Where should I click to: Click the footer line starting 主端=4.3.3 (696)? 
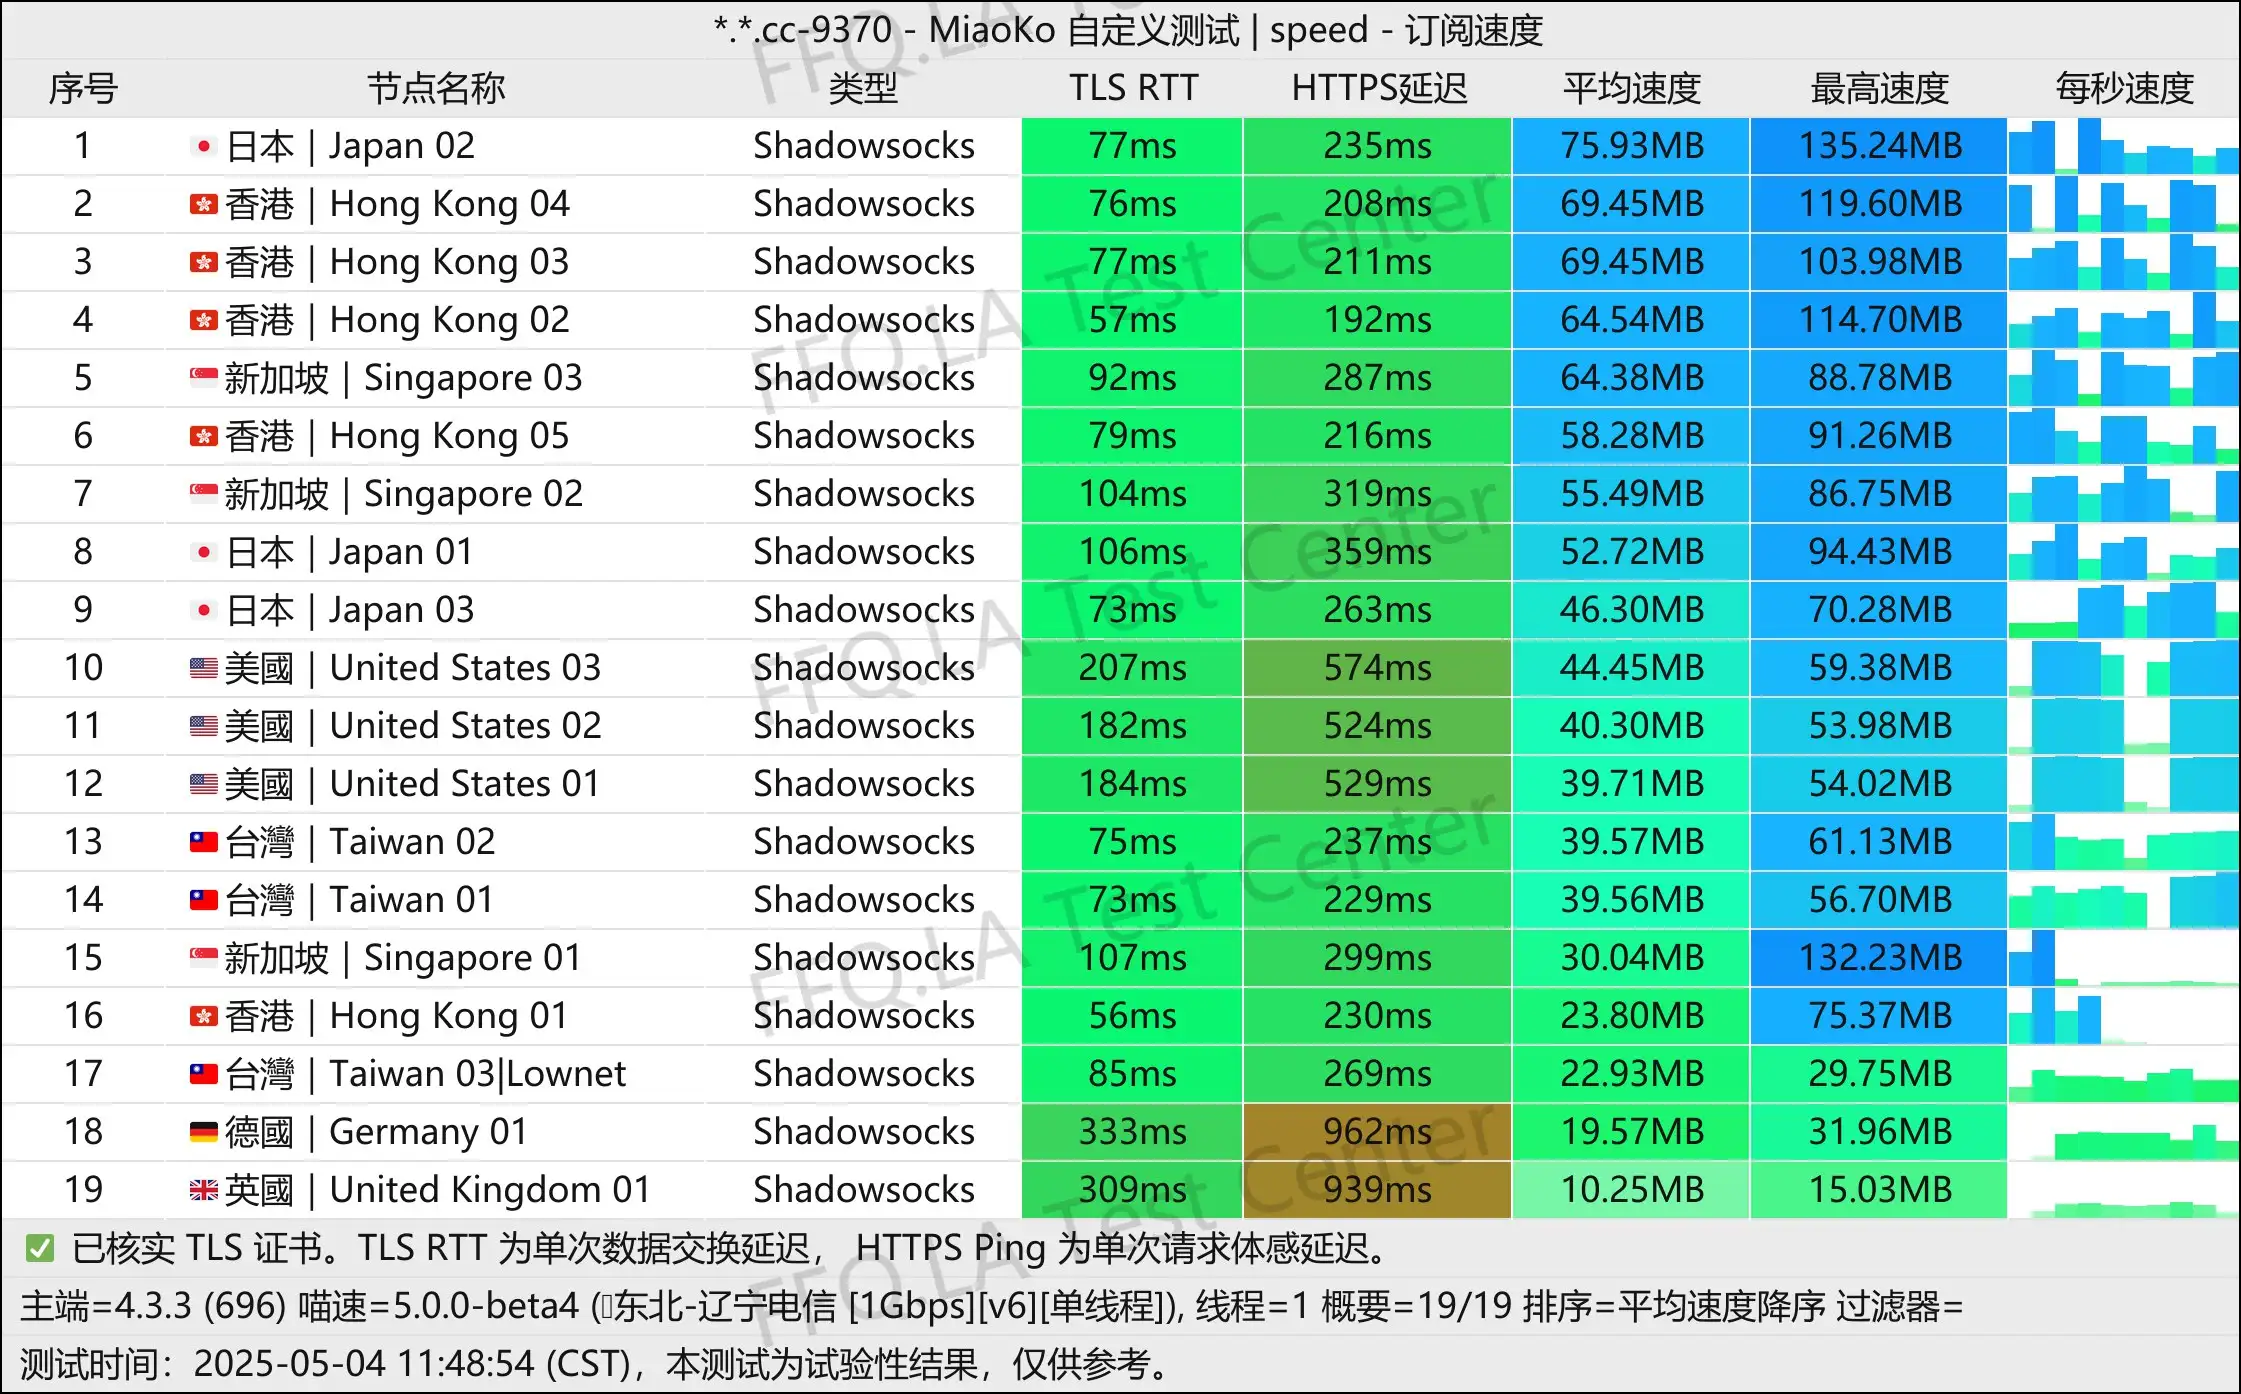pos(992,1306)
